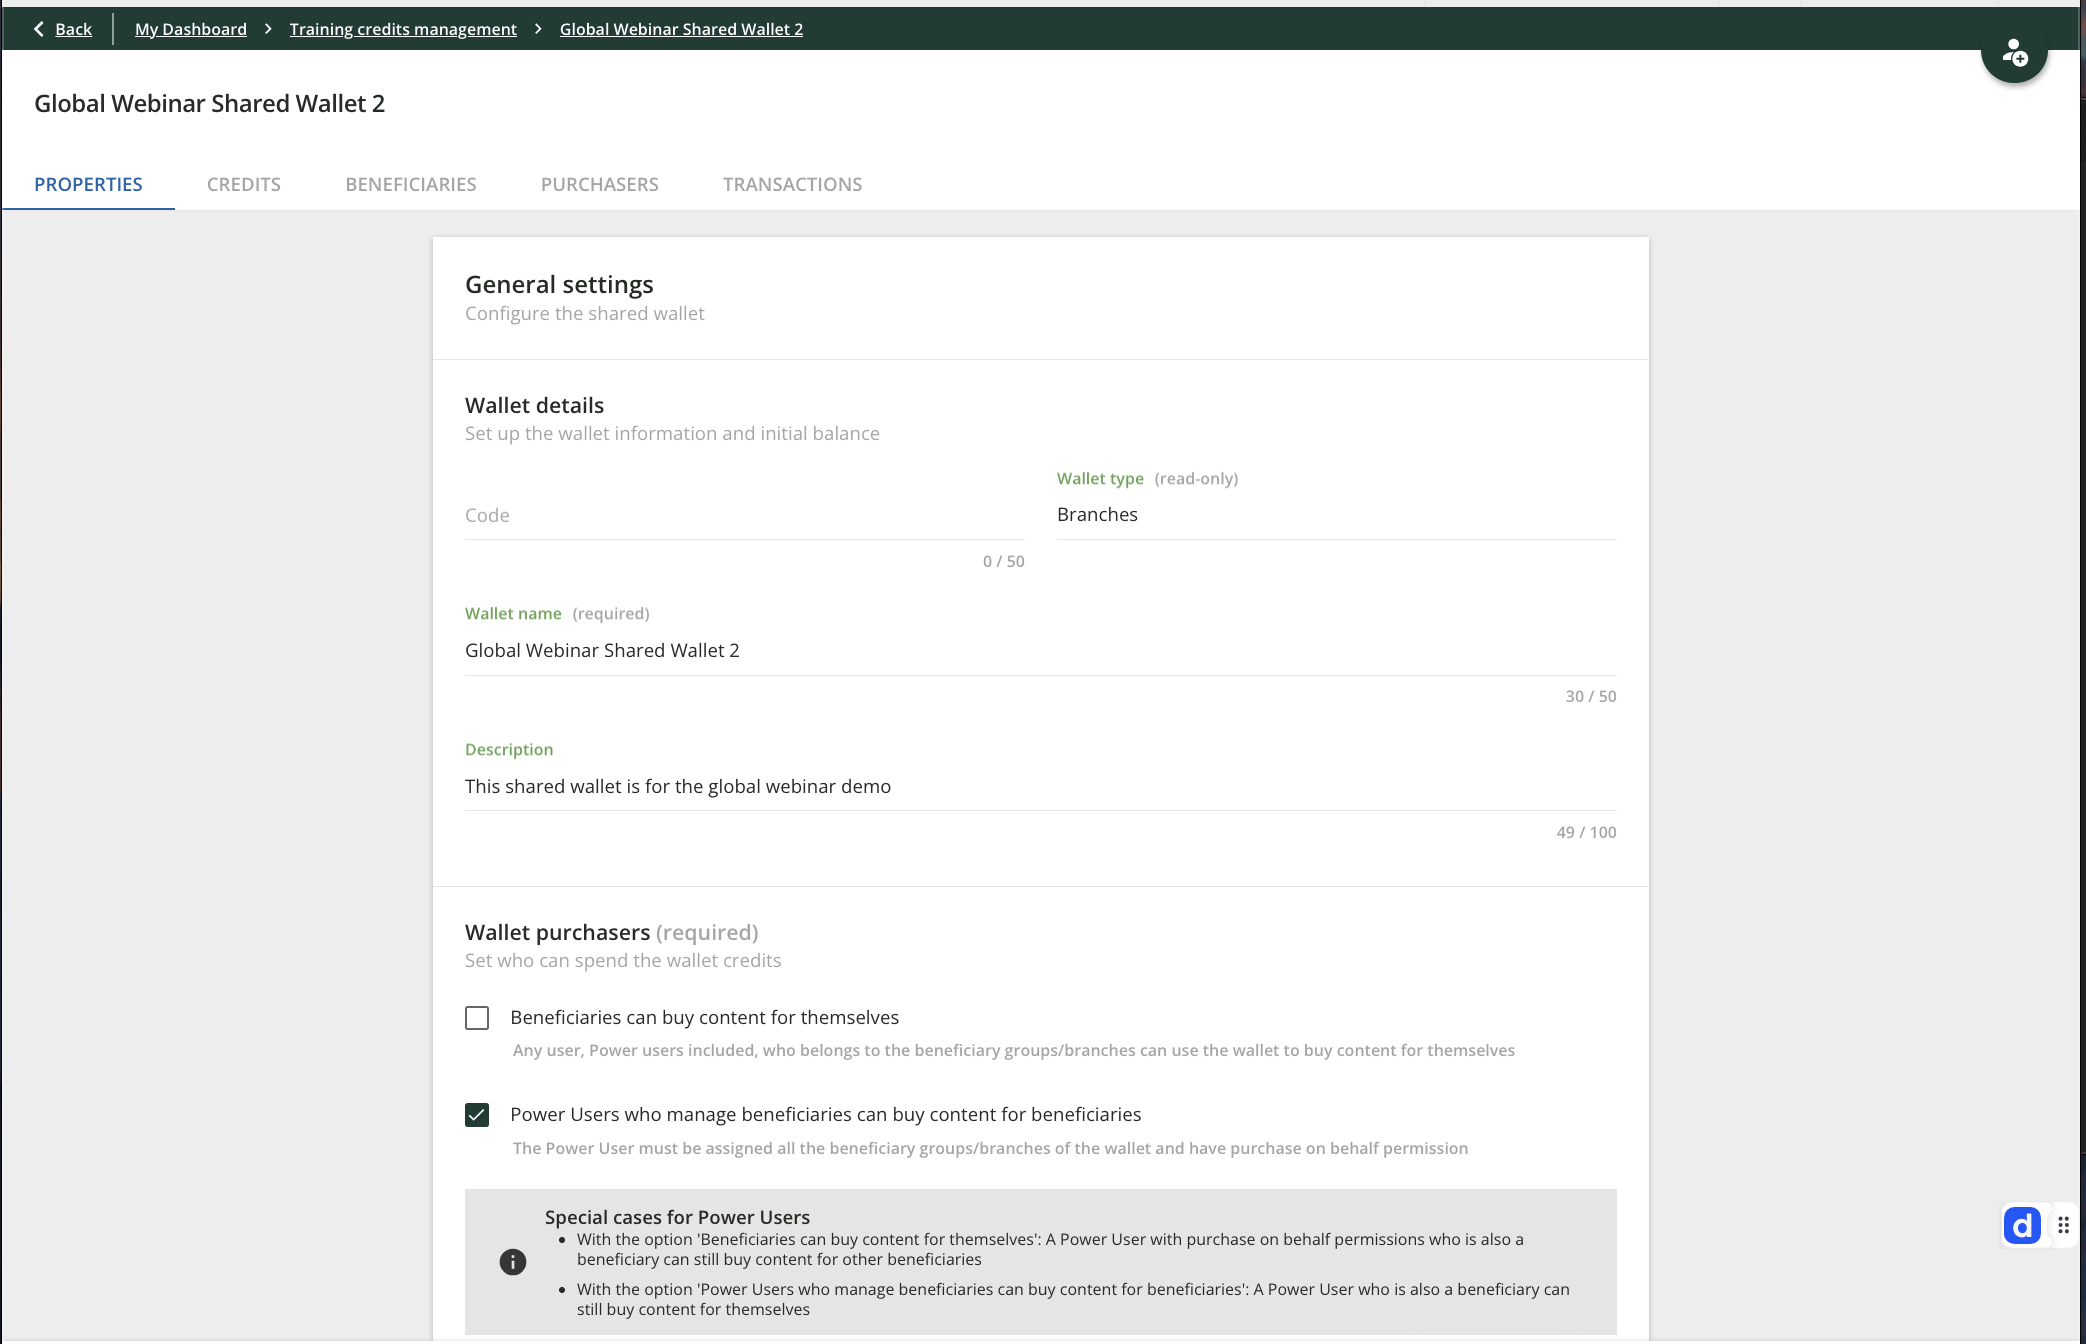The image size is (2086, 1344).
Task: Open the Credits tab
Action: coord(244,184)
